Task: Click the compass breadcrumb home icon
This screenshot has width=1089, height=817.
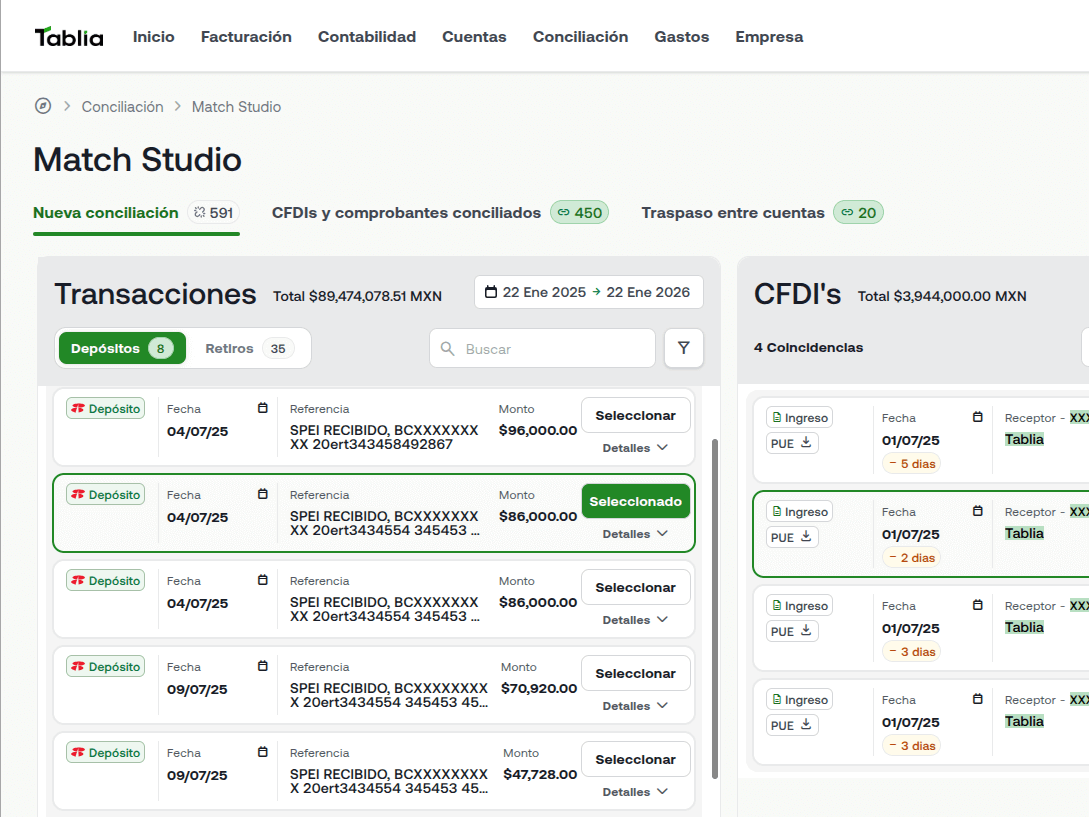Action: point(42,106)
